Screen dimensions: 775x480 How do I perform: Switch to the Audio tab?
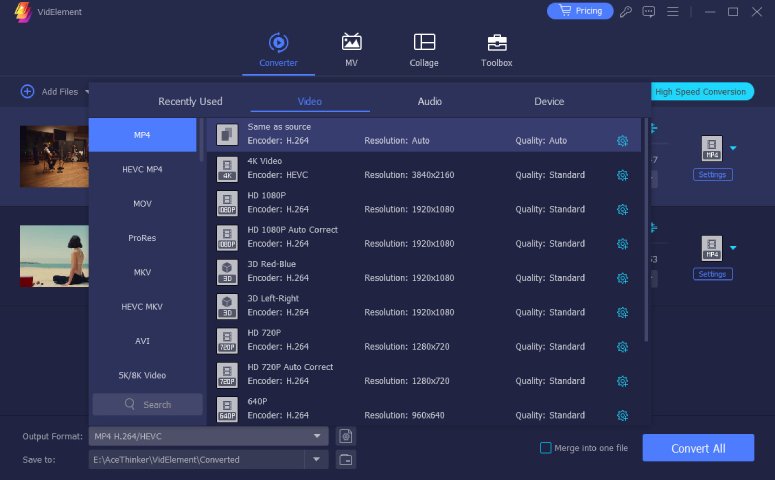[x=430, y=101]
